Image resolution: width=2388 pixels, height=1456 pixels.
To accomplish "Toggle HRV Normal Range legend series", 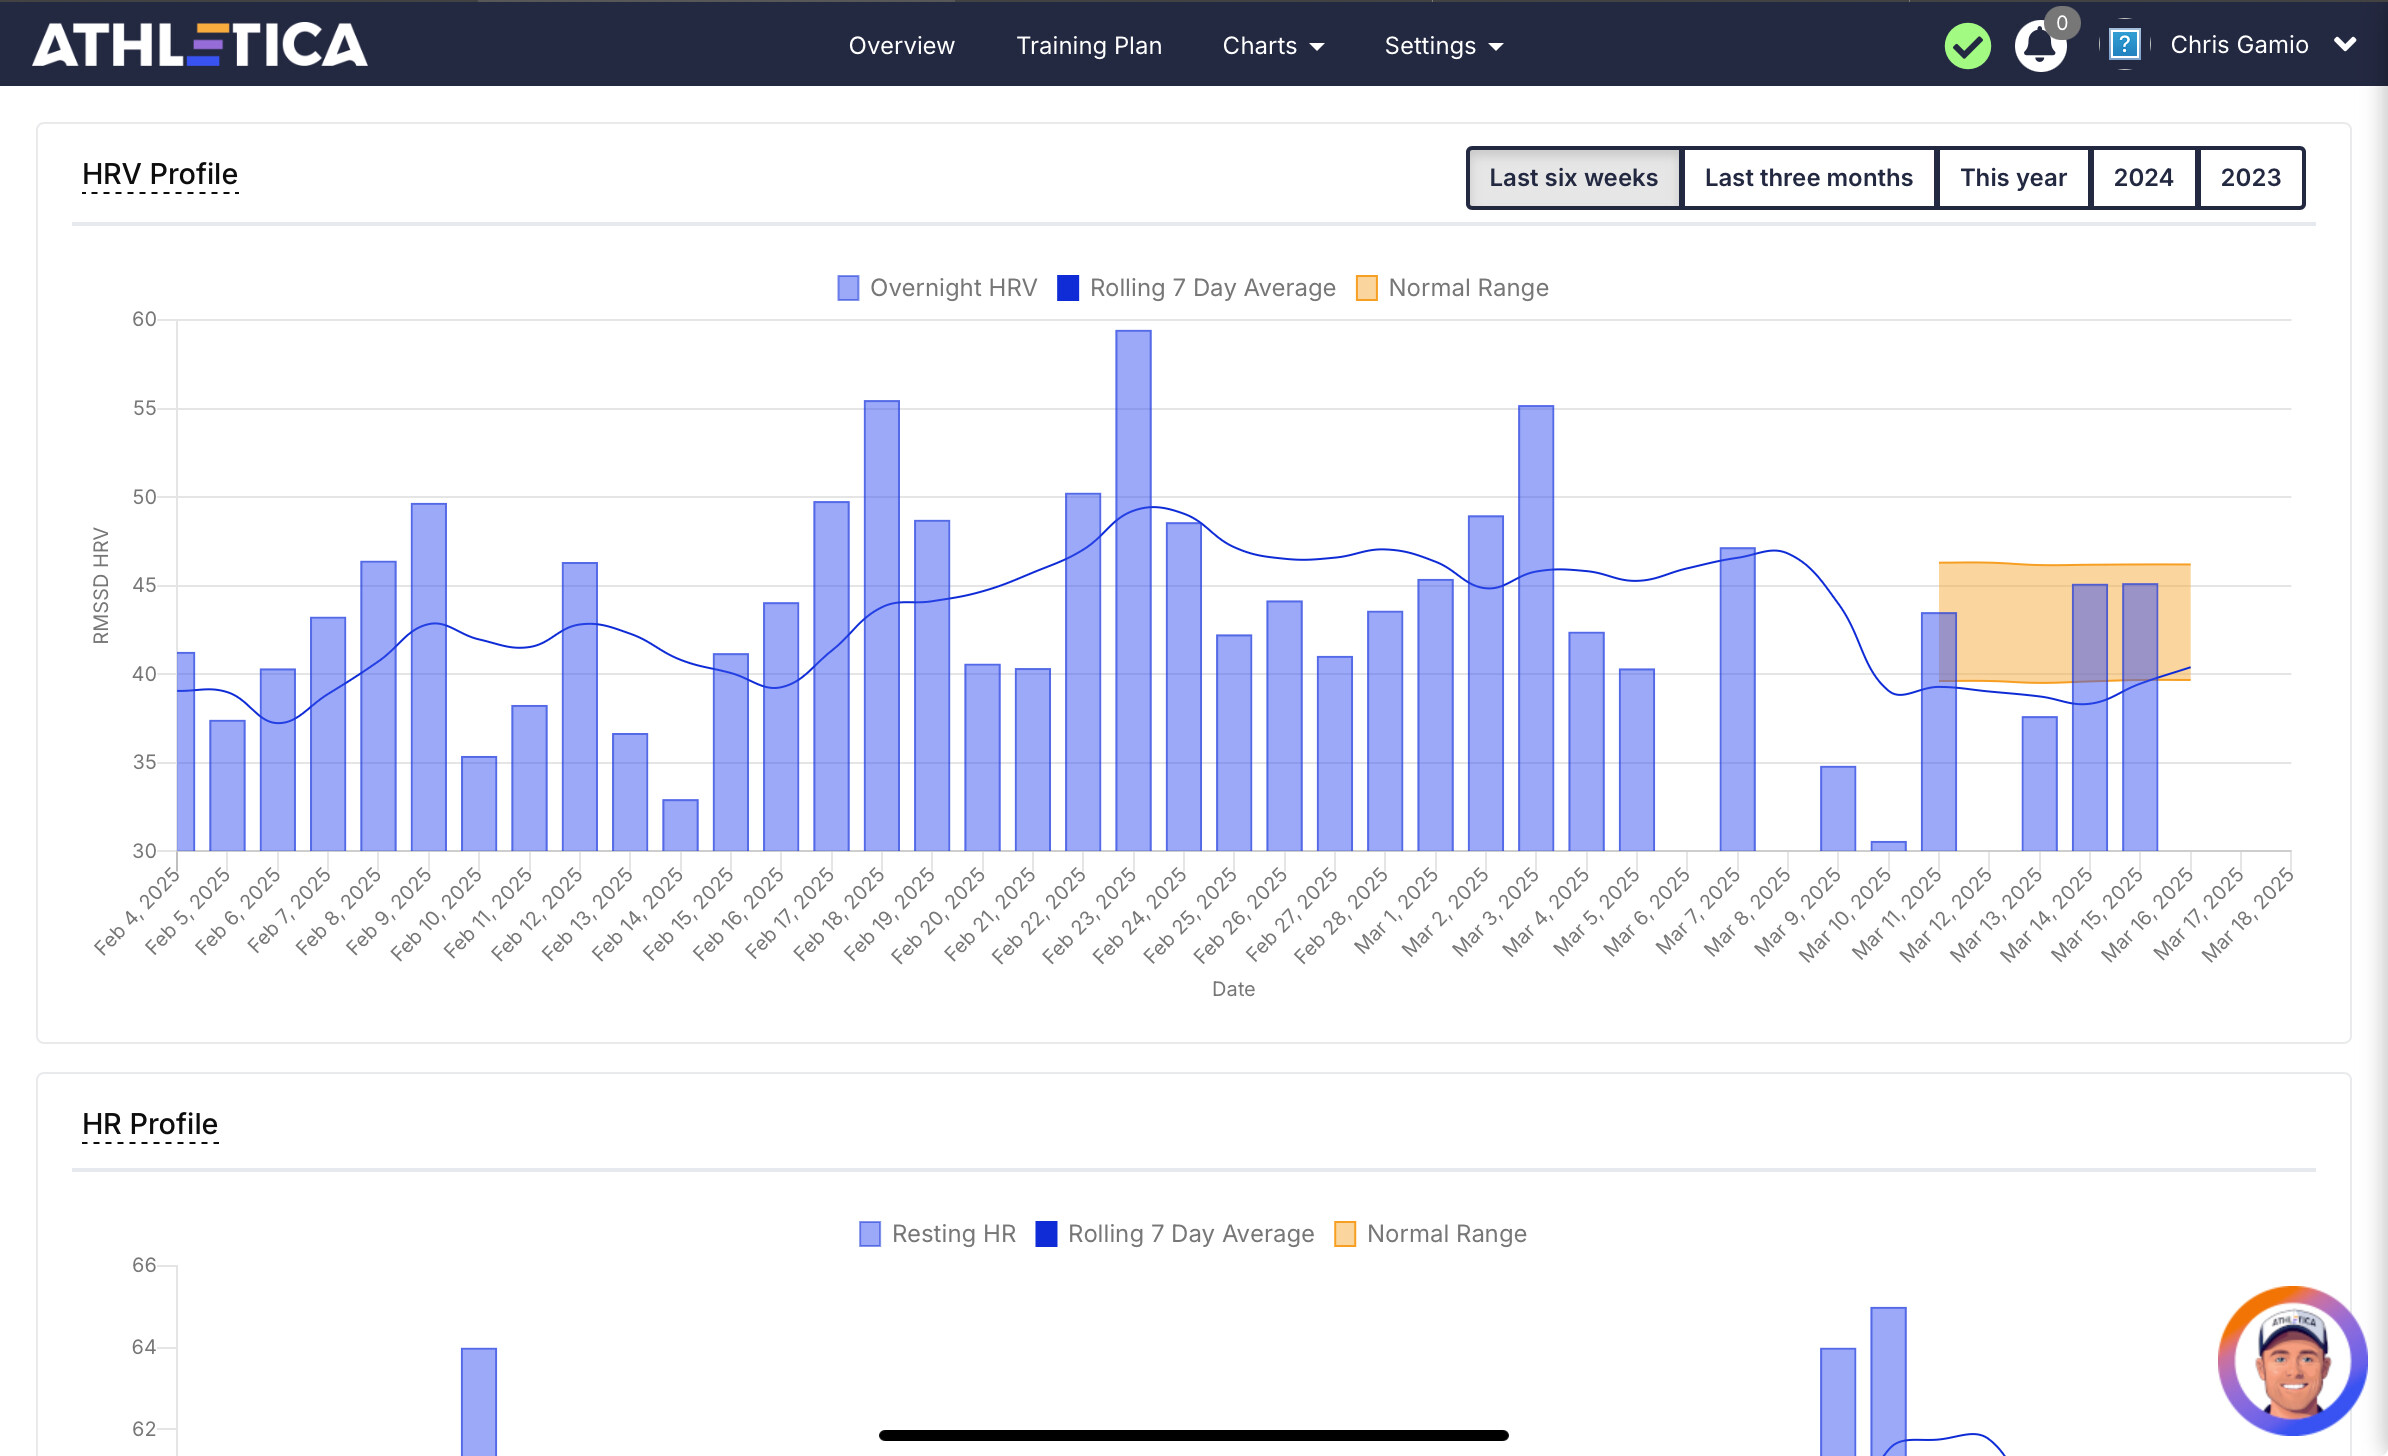I will [1452, 288].
